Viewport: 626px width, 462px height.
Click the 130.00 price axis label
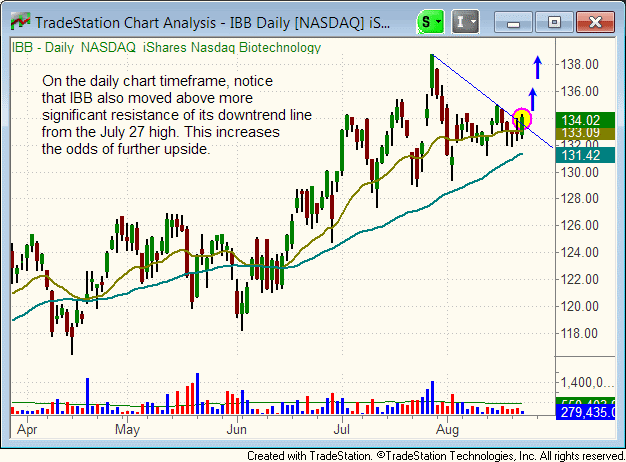580,173
